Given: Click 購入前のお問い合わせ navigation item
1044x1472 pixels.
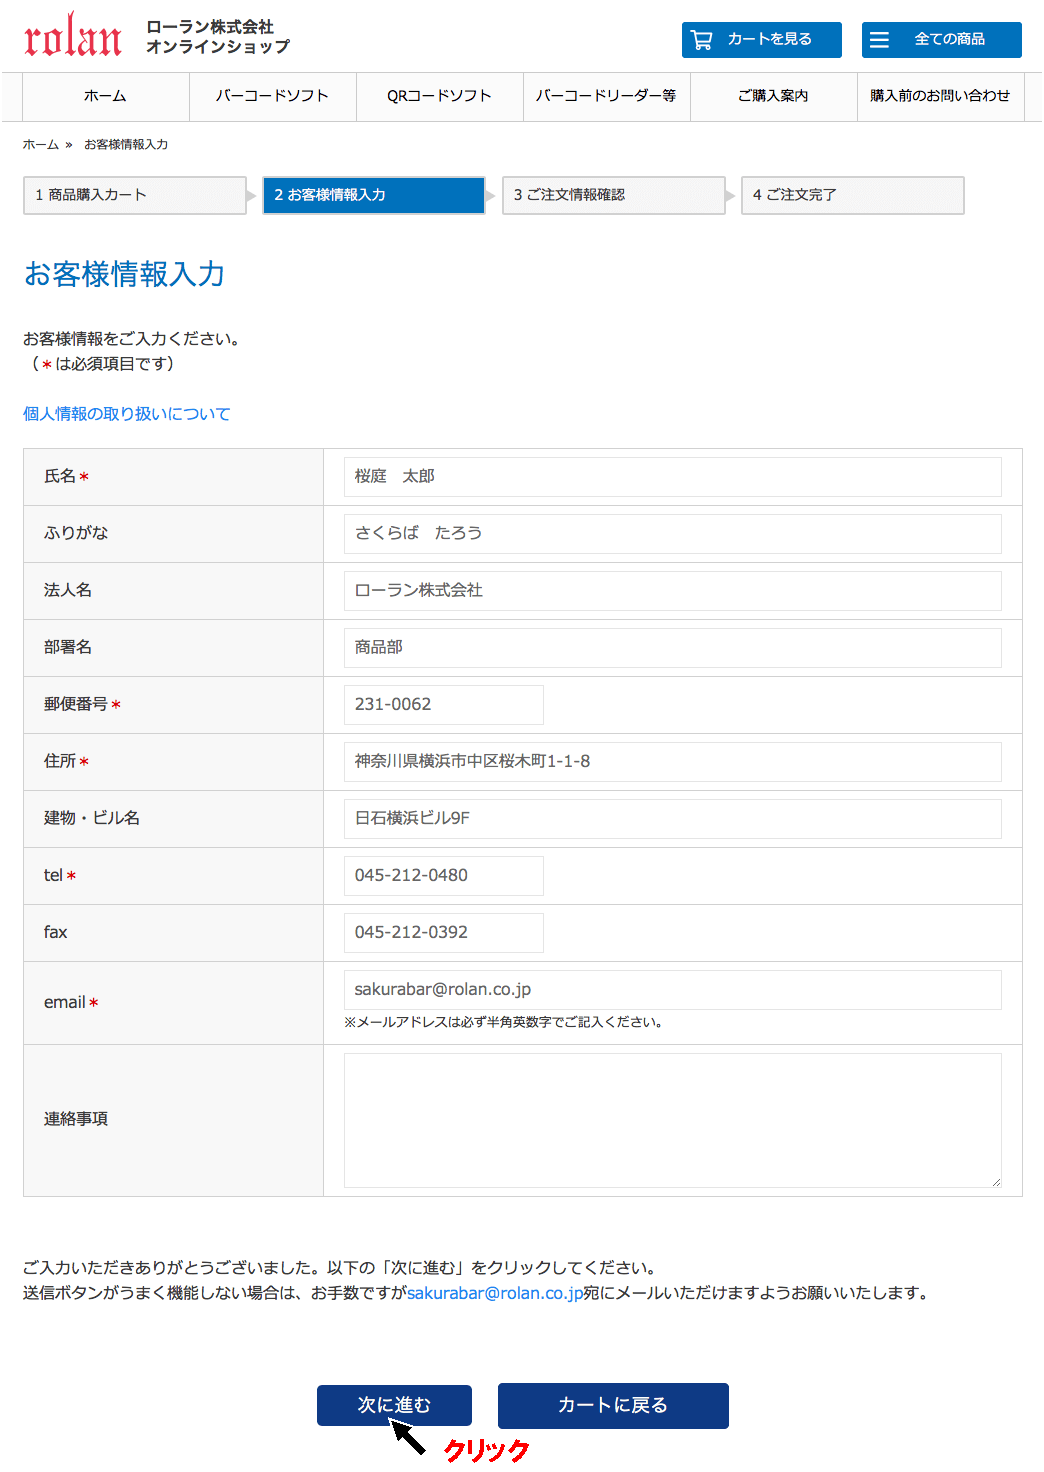Looking at the screenshot, I should [x=940, y=96].
